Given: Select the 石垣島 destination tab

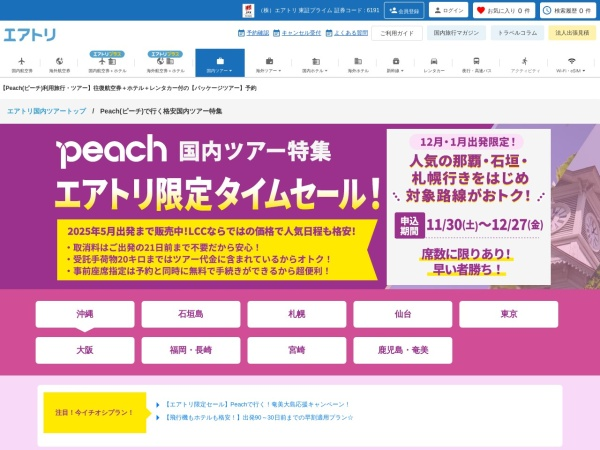Looking at the screenshot, I should click(x=191, y=314).
